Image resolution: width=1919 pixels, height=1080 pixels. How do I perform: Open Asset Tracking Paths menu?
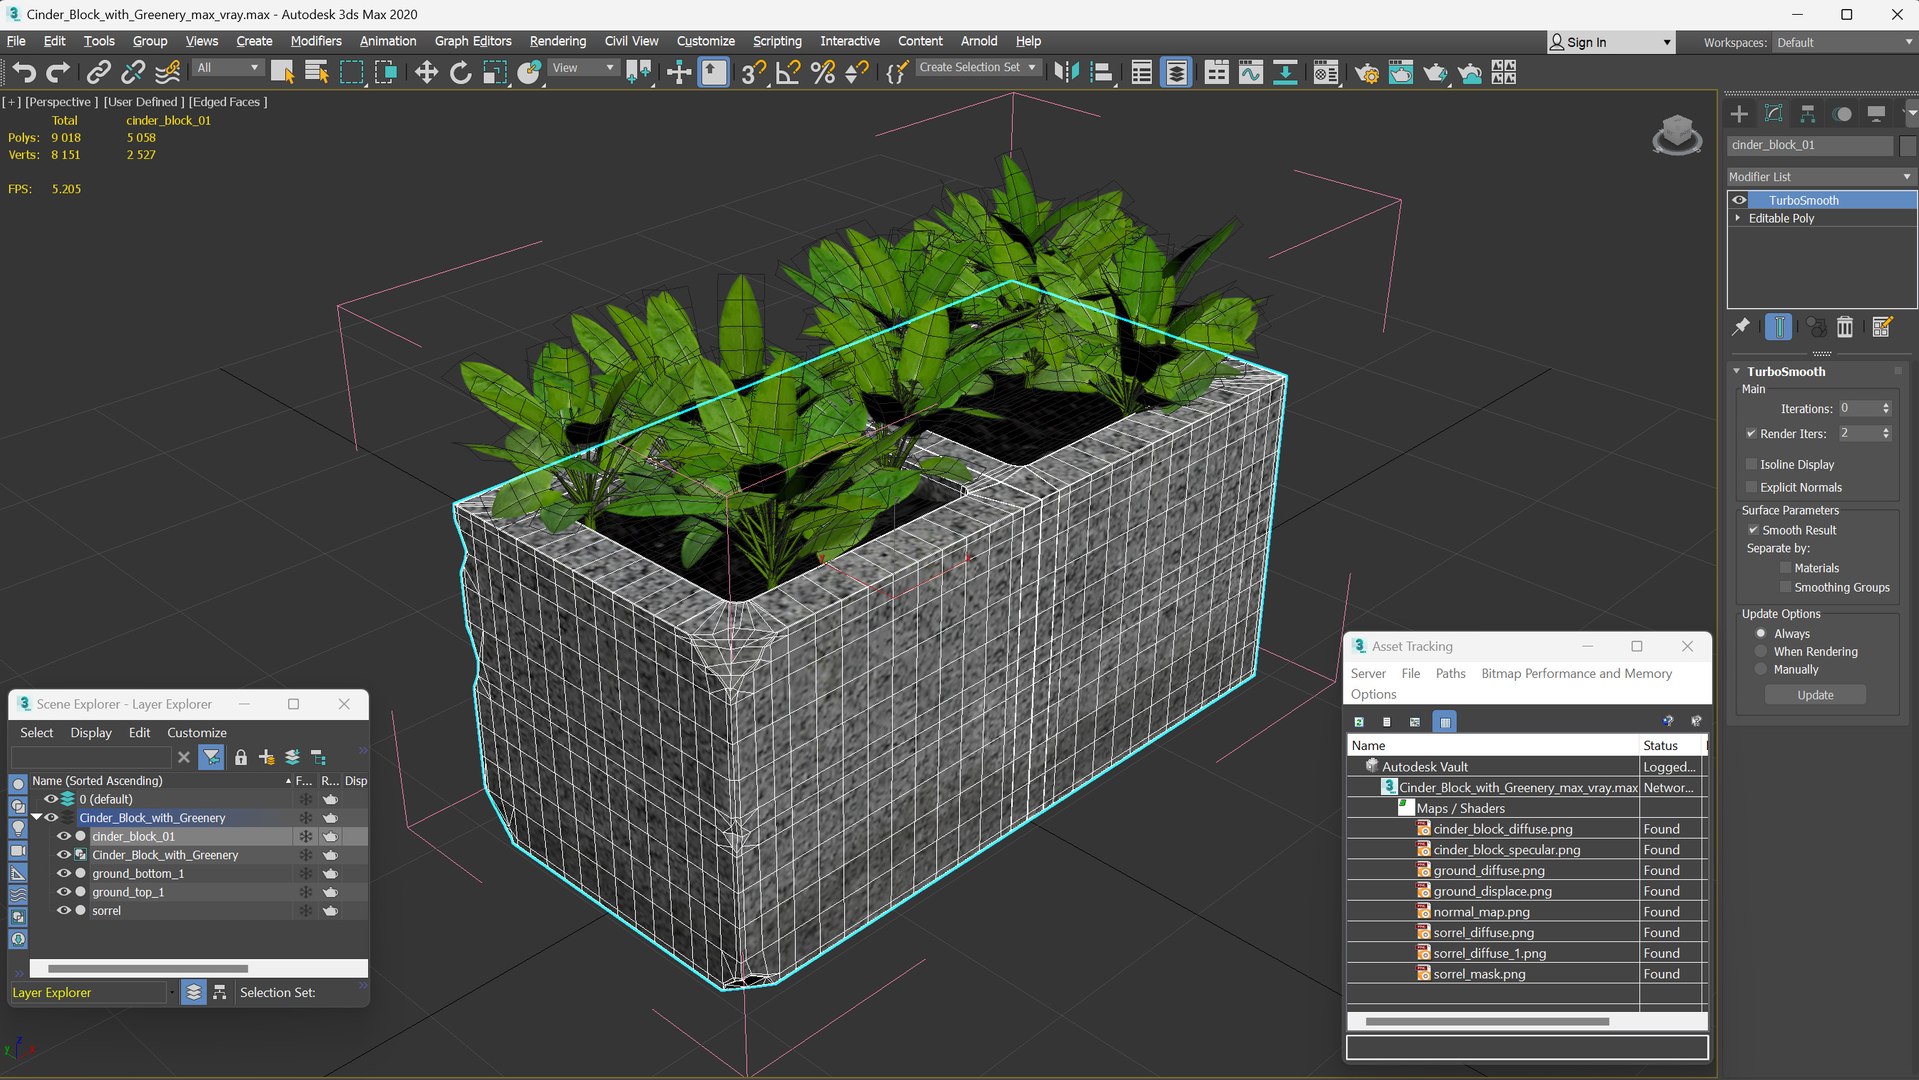click(x=1450, y=673)
